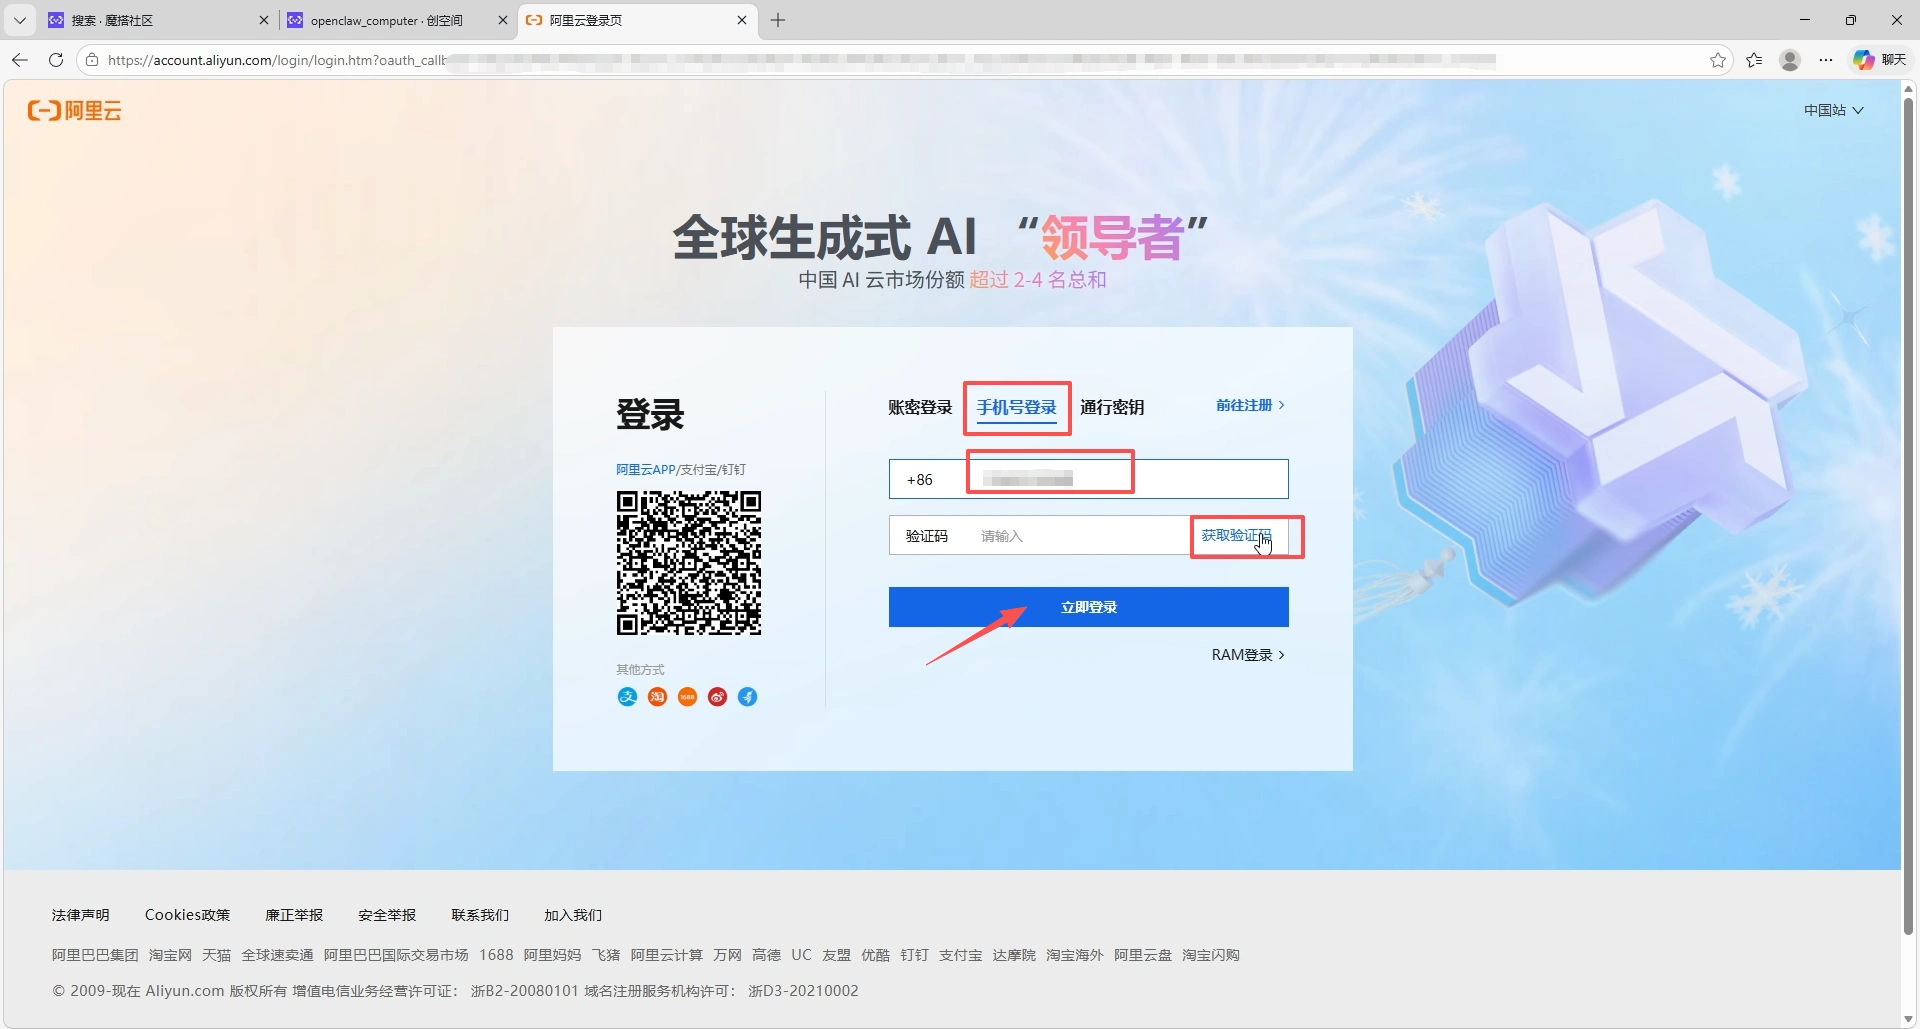Open the 阿里云盘 footer link
The width and height of the screenshot is (1920, 1029).
coord(1142,955)
